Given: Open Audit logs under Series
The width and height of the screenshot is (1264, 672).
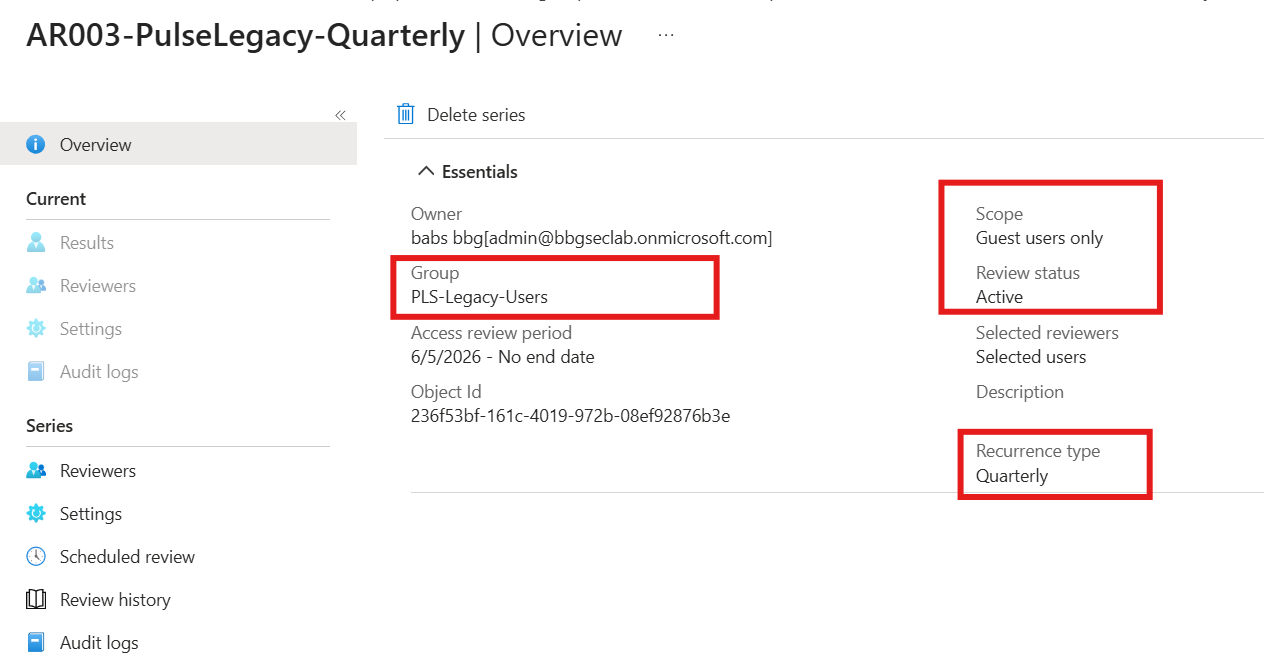Looking at the screenshot, I should click(99, 643).
